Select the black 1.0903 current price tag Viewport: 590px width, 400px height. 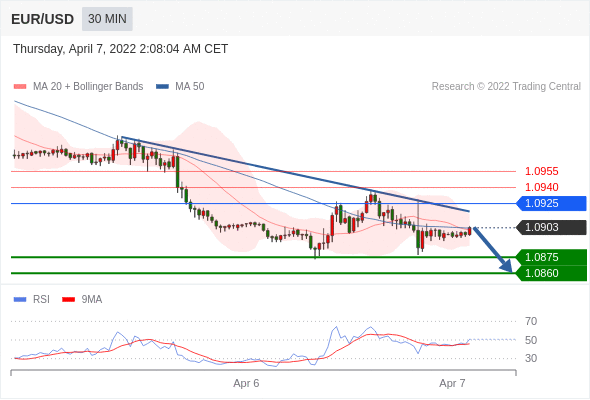click(551, 227)
